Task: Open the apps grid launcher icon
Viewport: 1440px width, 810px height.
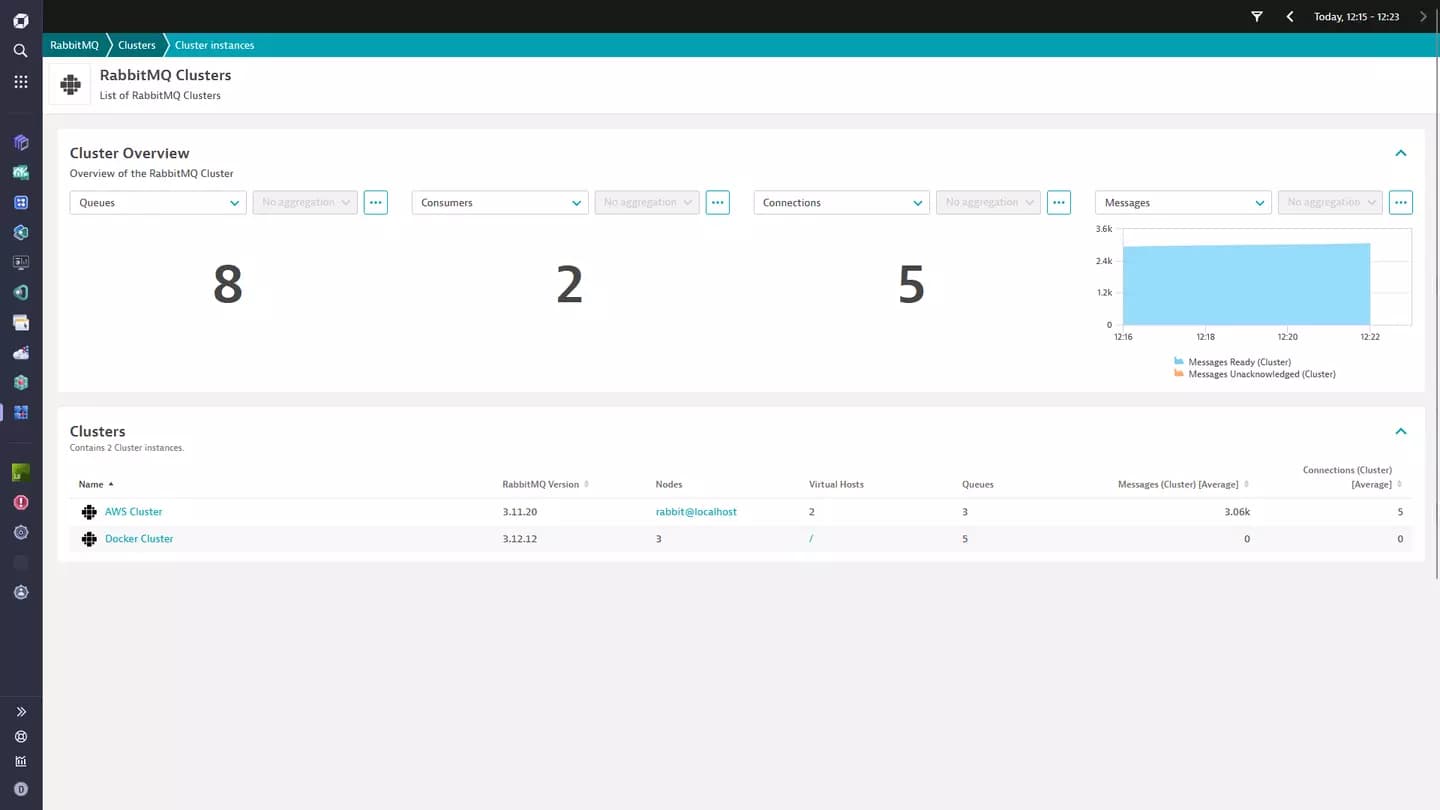Action: [x=20, y=82]
